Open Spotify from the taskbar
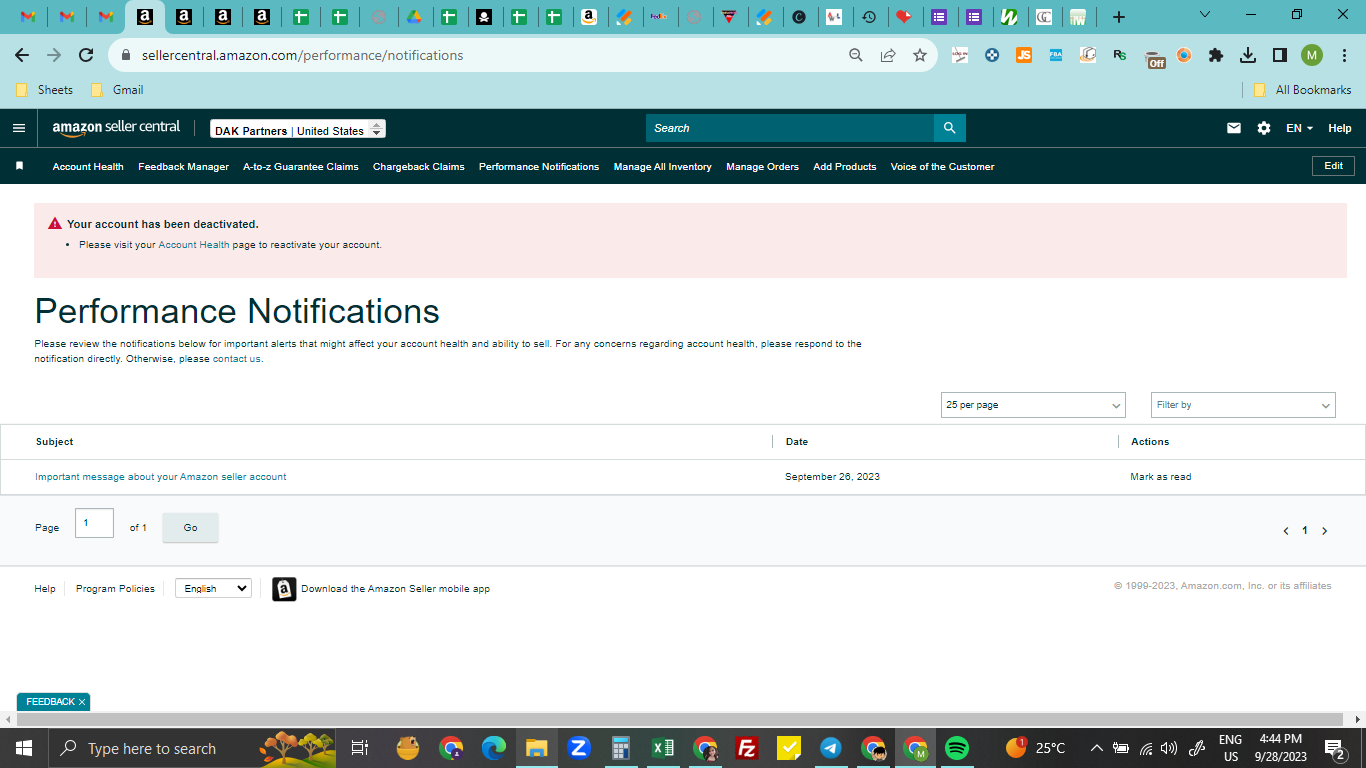The height and width of the screenshot is (768, 1366). click(957, 748)
